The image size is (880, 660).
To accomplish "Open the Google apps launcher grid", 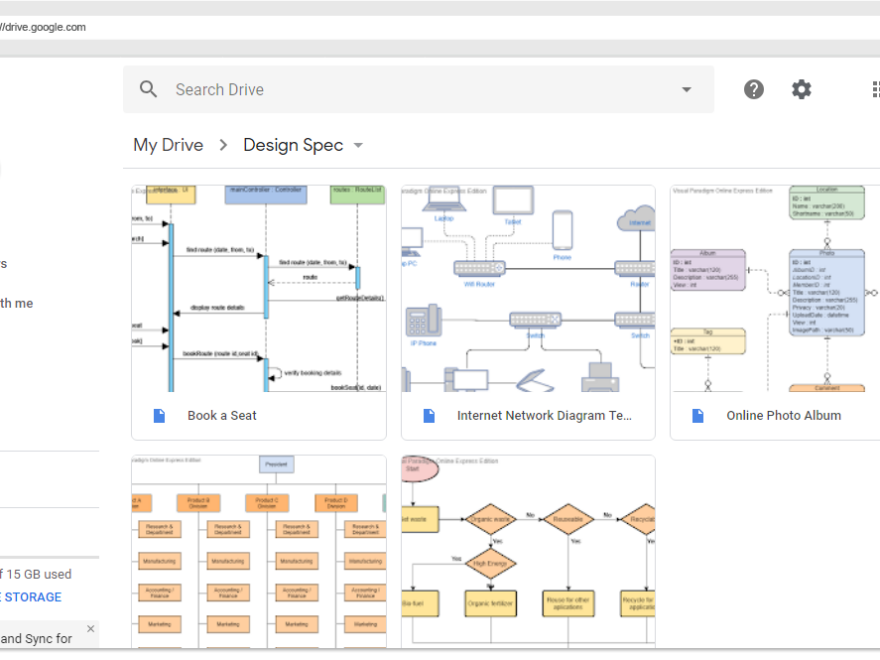I will 875,89.
